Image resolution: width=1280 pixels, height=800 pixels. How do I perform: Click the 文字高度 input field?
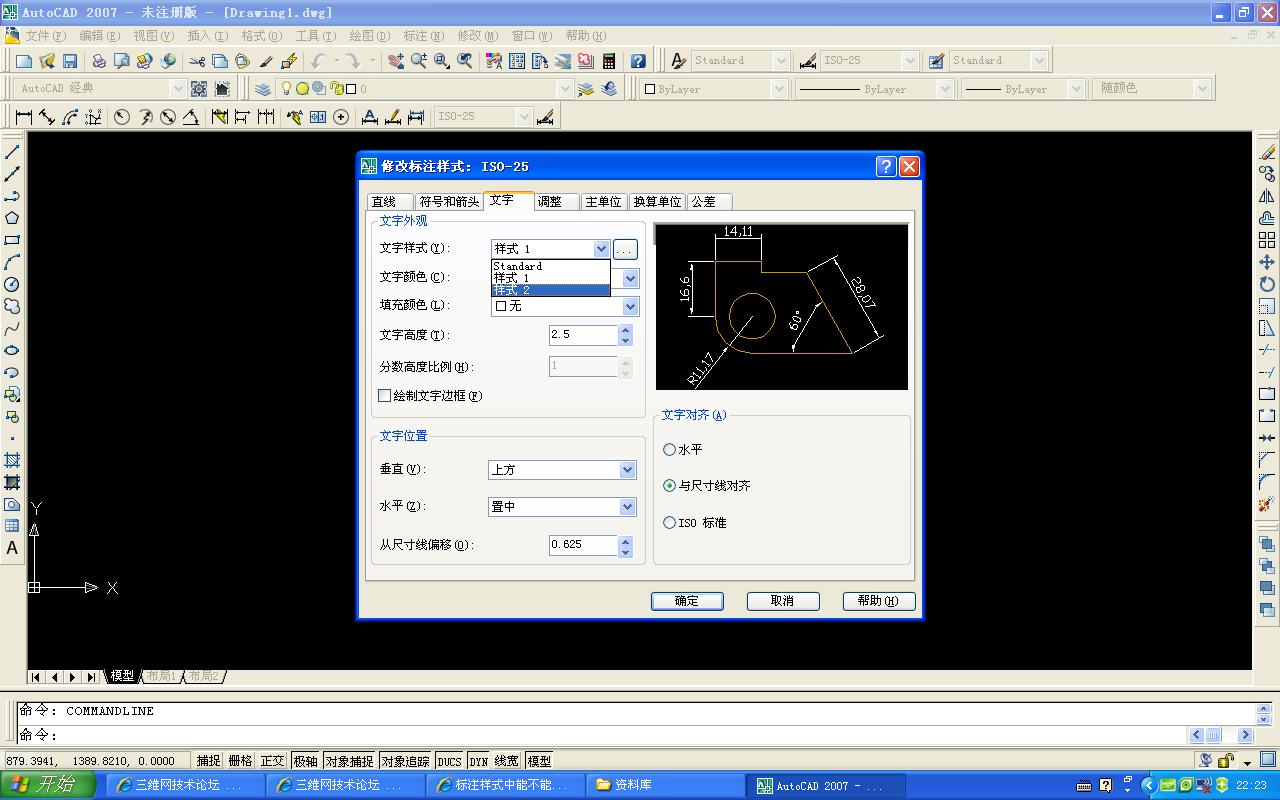(x=583, y=335)
